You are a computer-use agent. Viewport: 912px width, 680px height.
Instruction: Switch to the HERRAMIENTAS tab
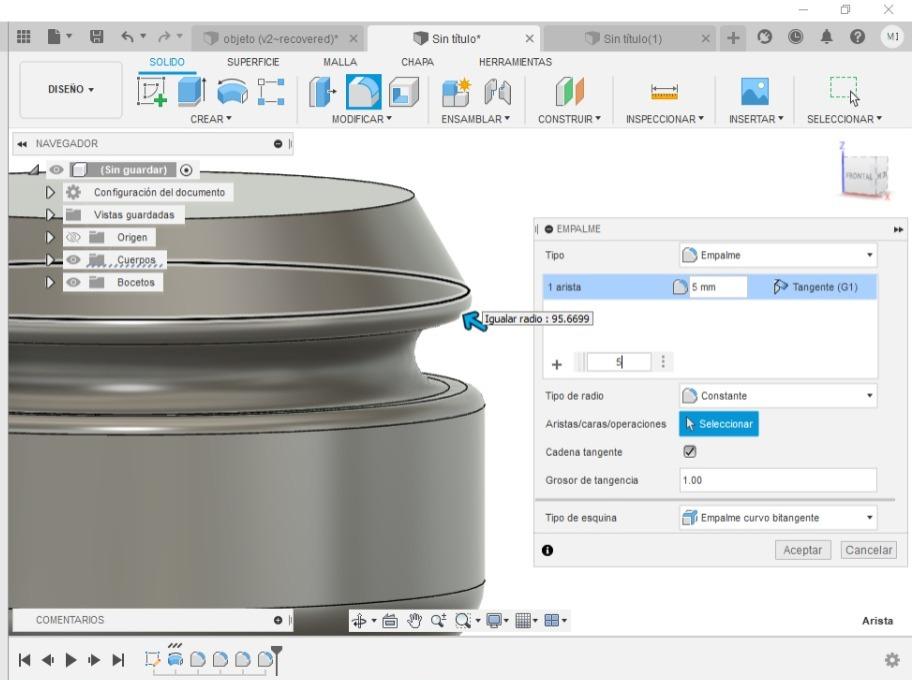pyautogui.click(x=515, y=62)
